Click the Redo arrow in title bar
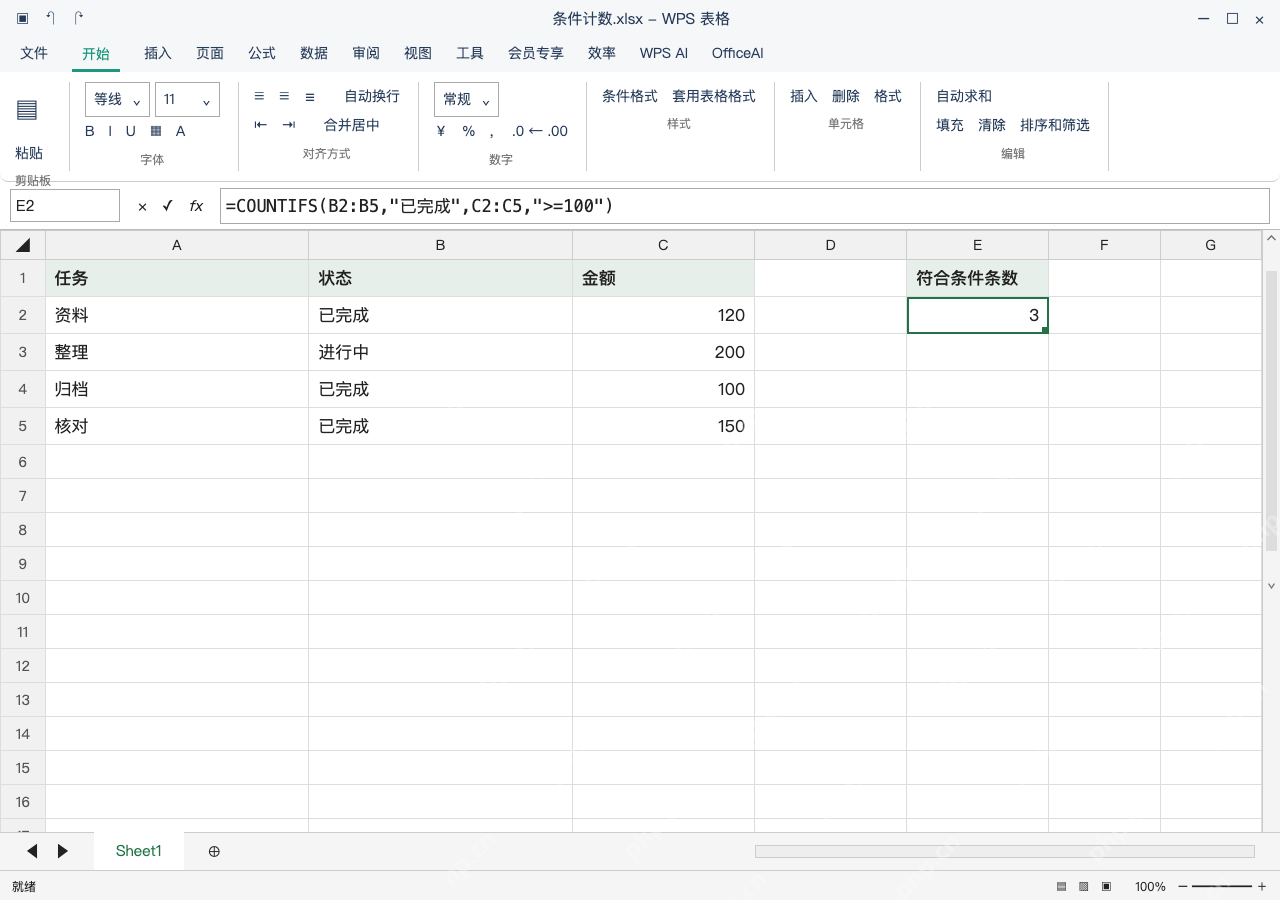The width and height of the screenshot is (1280, 900). (x=78, y=19)
